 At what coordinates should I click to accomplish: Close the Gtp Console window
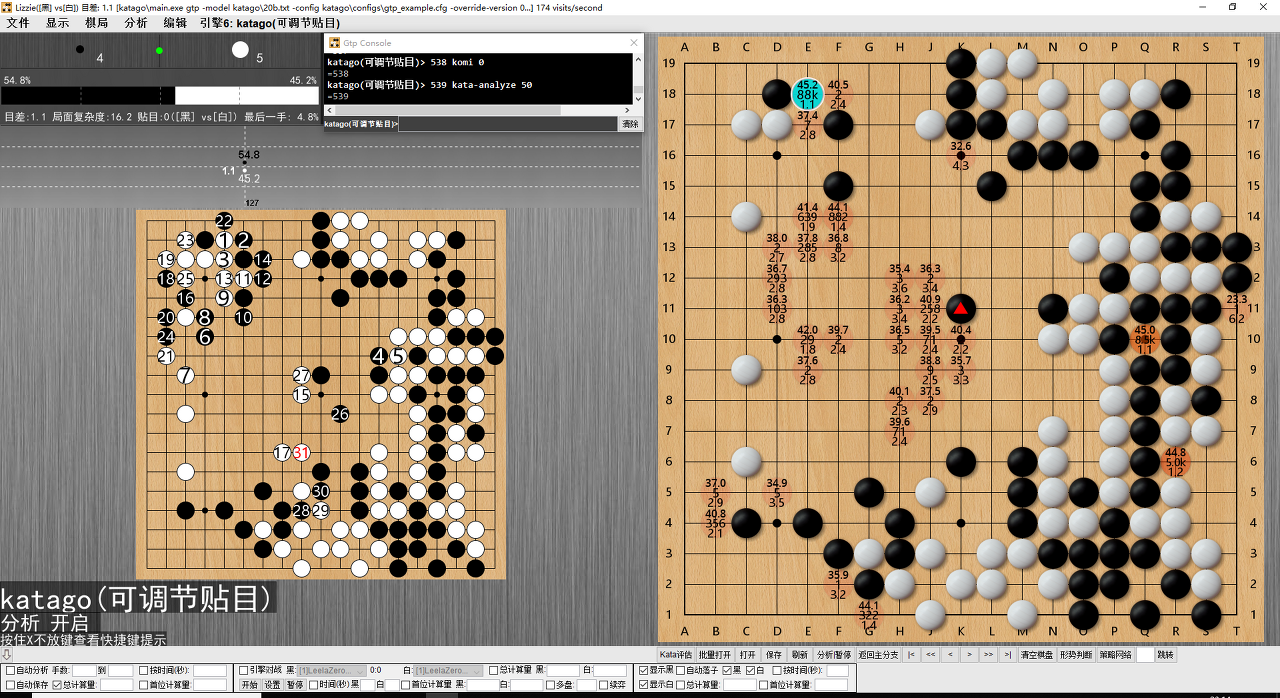pyautogui.click(x=633, y=43)
